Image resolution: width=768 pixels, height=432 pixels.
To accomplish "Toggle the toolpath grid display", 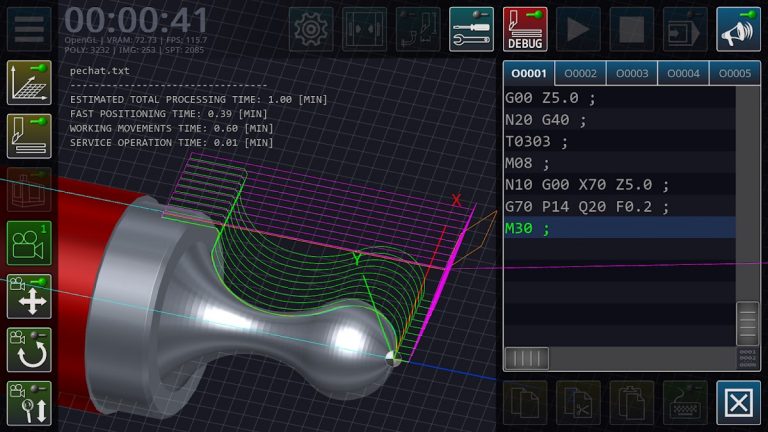I will (x=29, y=82).
